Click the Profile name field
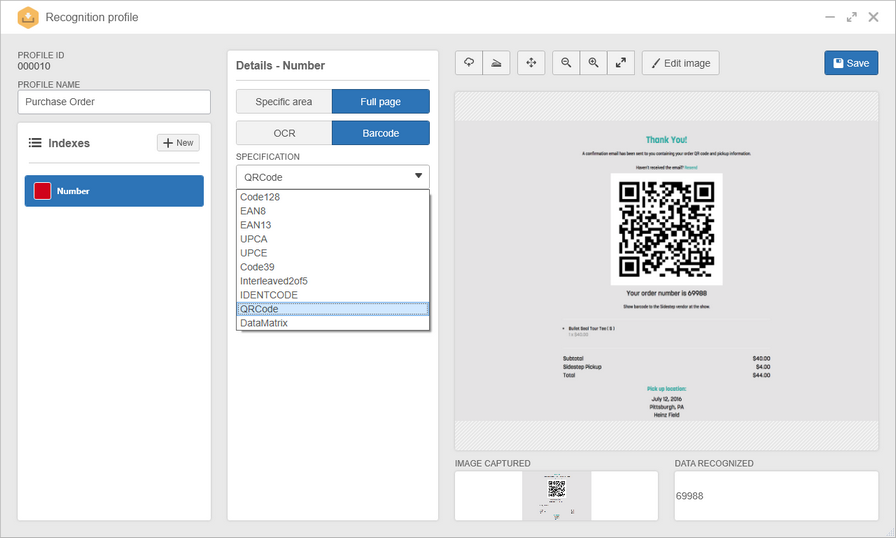This screenshot has height=538, width=896. 114,102
